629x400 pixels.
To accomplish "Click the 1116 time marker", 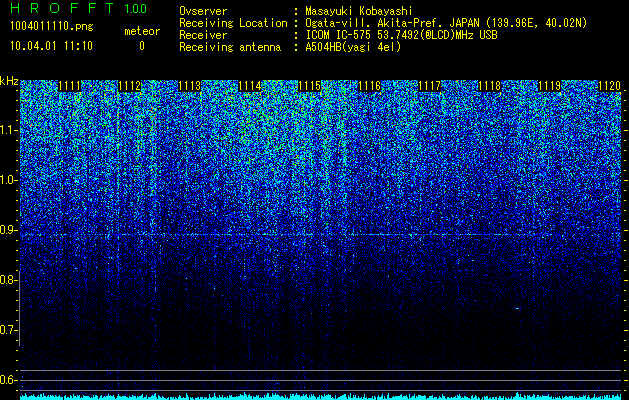I will [x=369, y=86].
